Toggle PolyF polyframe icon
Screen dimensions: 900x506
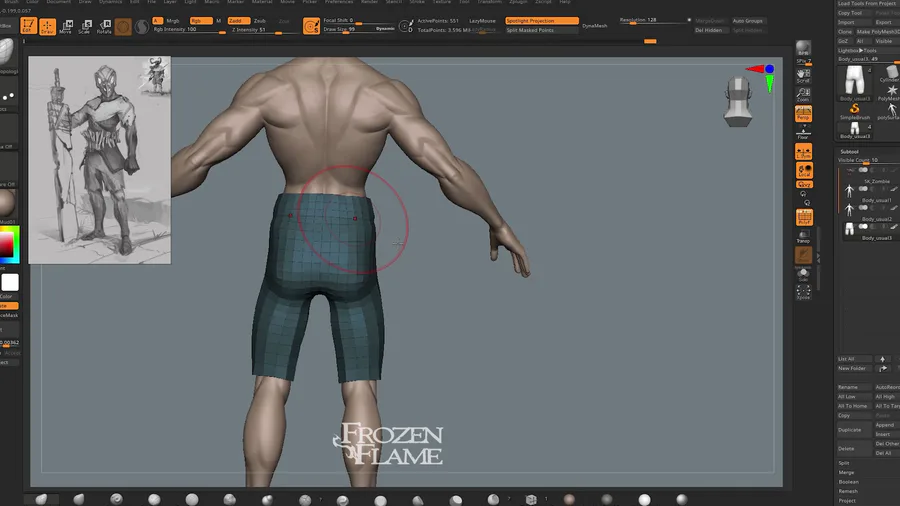pos(804,217)
